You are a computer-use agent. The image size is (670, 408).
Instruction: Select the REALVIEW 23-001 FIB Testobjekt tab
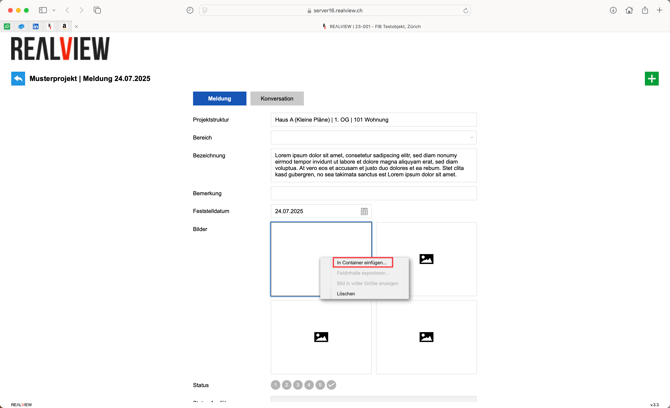[x=372, y=26]
